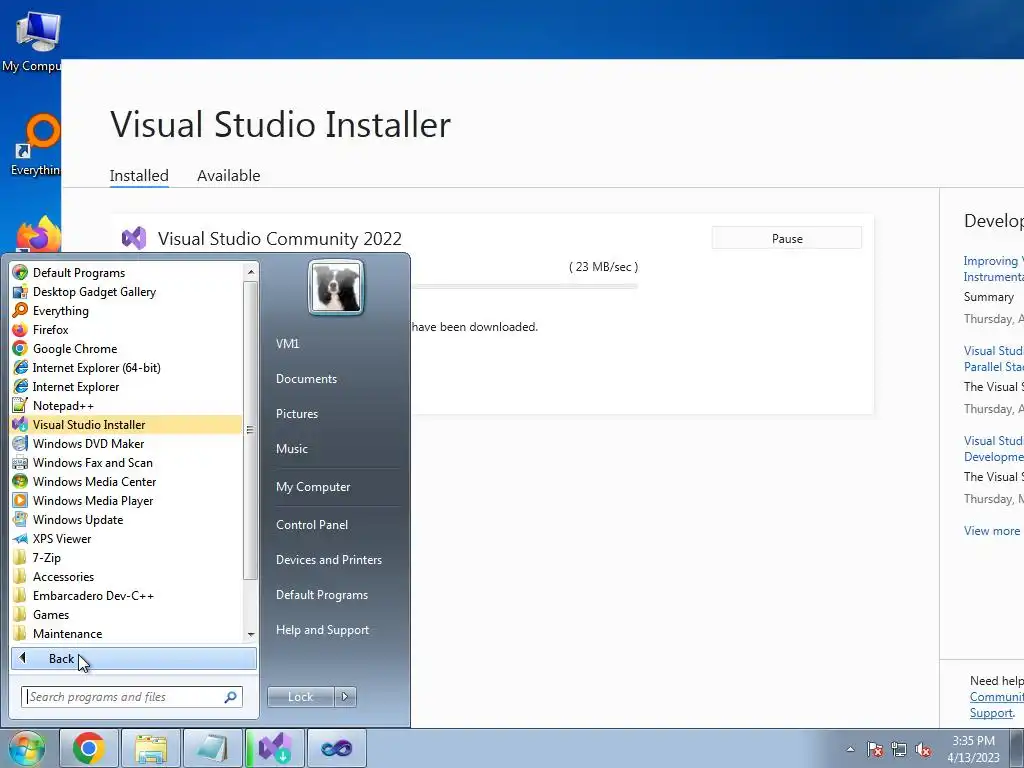Open Windows Update

126,519
